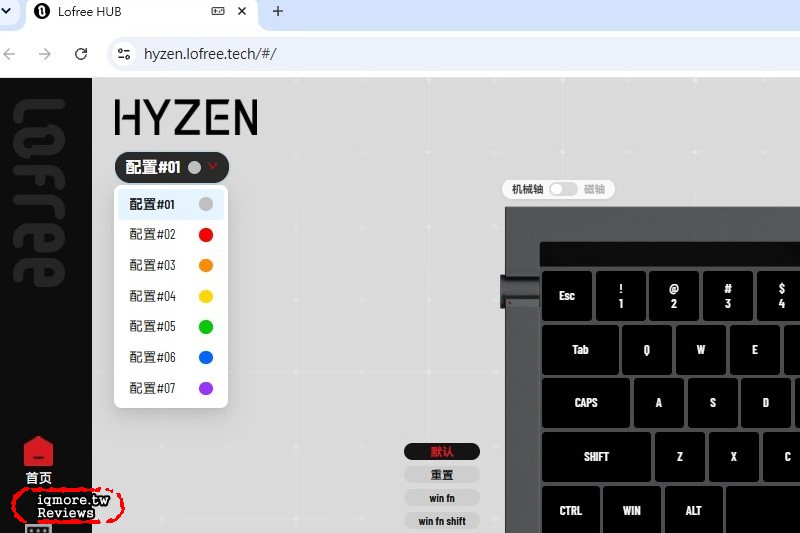Click the SHIFT key on keyboard
This screenshot has height=533, width=800.
coord(596,457)
